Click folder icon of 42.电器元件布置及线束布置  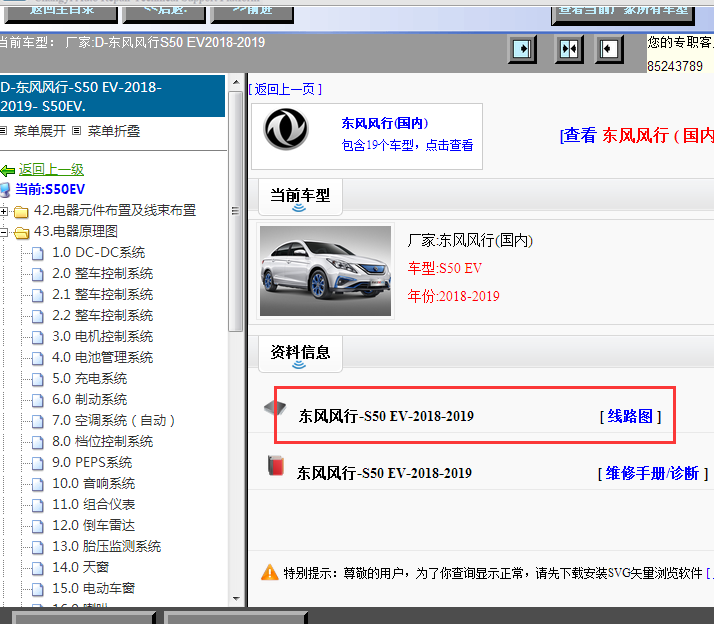pos(21,212)
